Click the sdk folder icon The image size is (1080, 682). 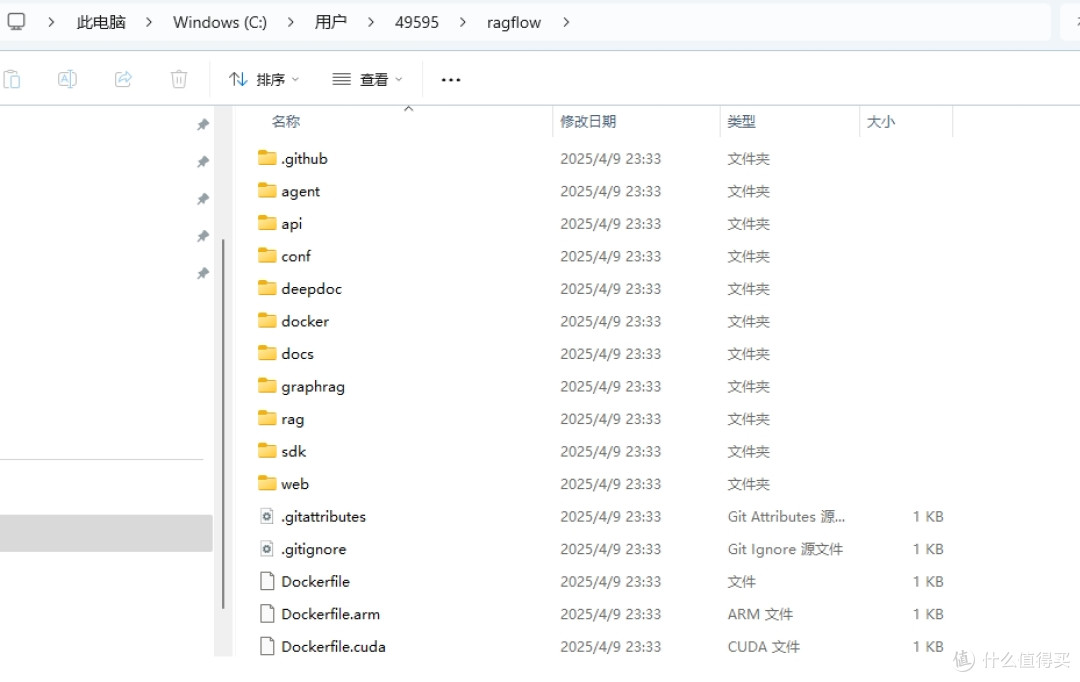tap(267, 451)
